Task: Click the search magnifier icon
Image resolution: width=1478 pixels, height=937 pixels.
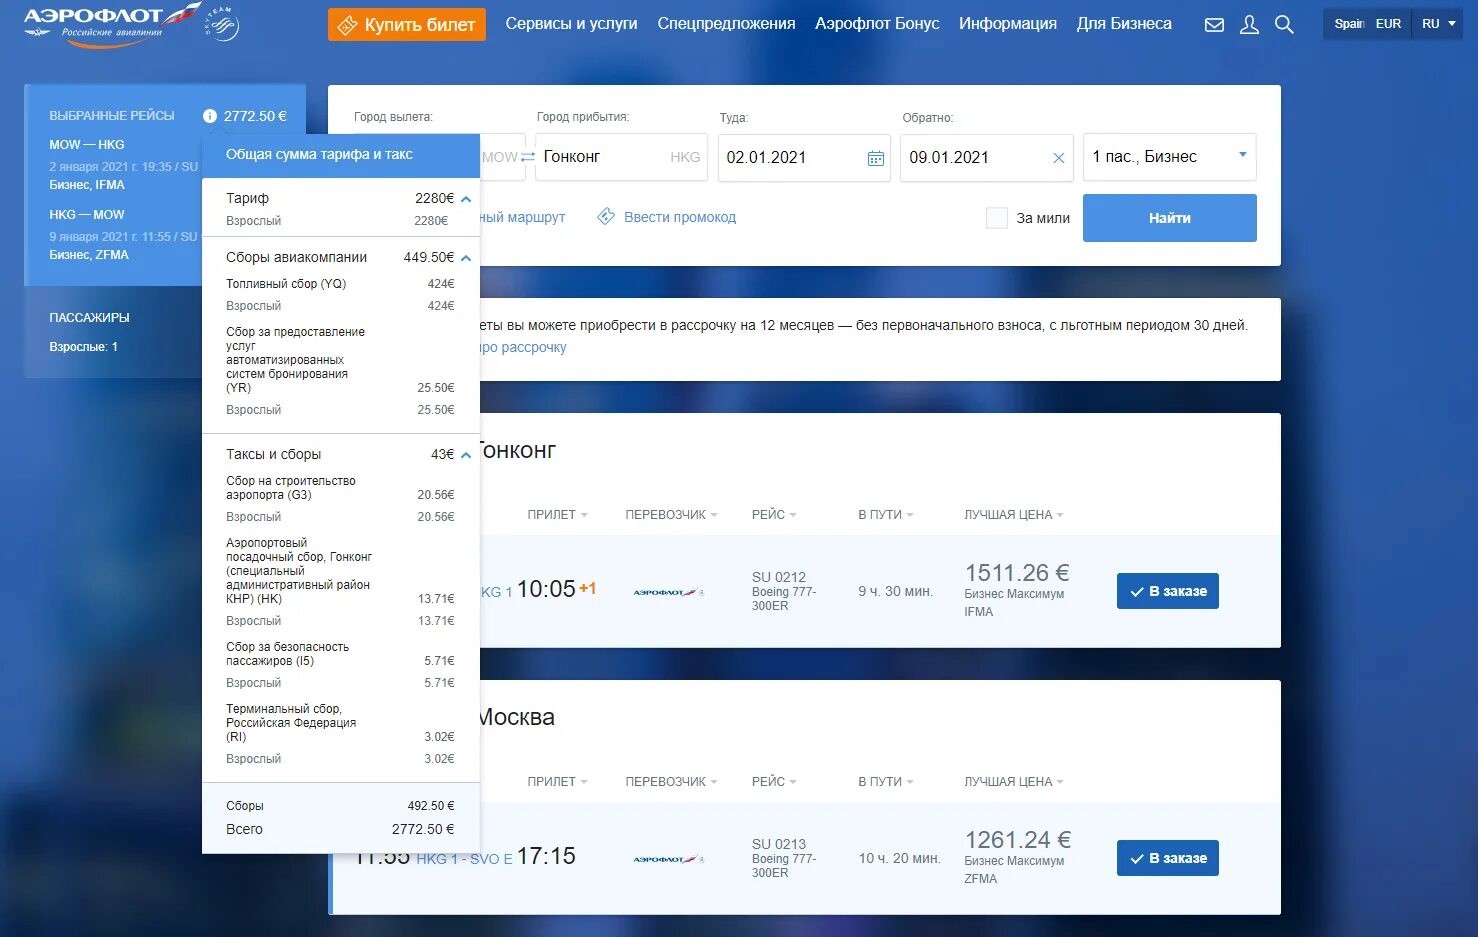Action: pyautogui.click(x=1284, y=25)
